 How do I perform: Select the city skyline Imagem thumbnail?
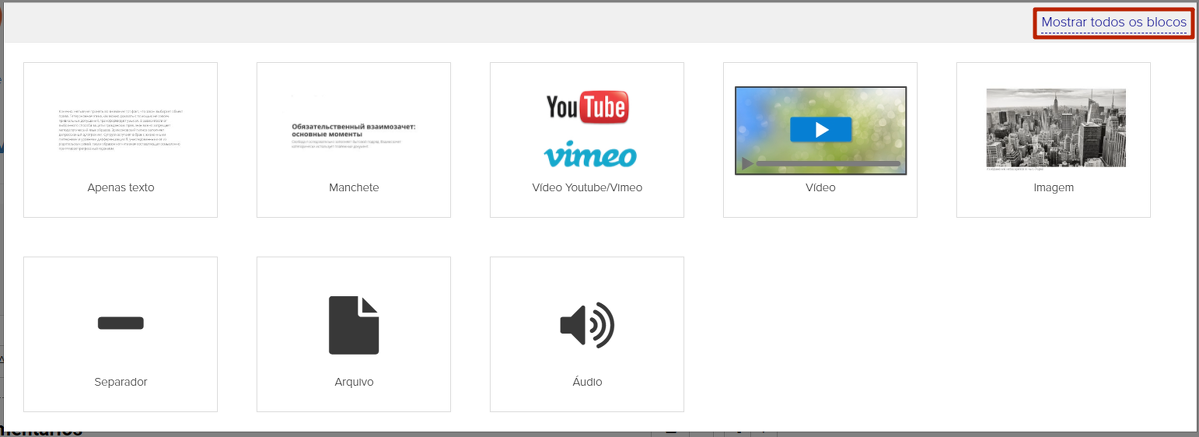1055,127
